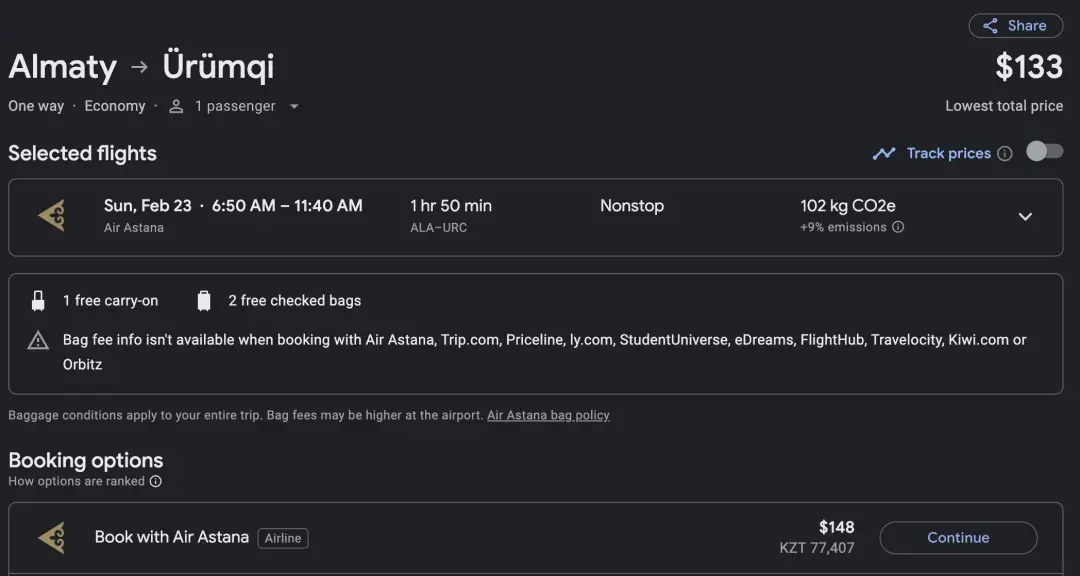Image resolution: width=1080 pixels, height=576 pixels.
Task: Click the Economy class label
Action: tap(115, 106)
